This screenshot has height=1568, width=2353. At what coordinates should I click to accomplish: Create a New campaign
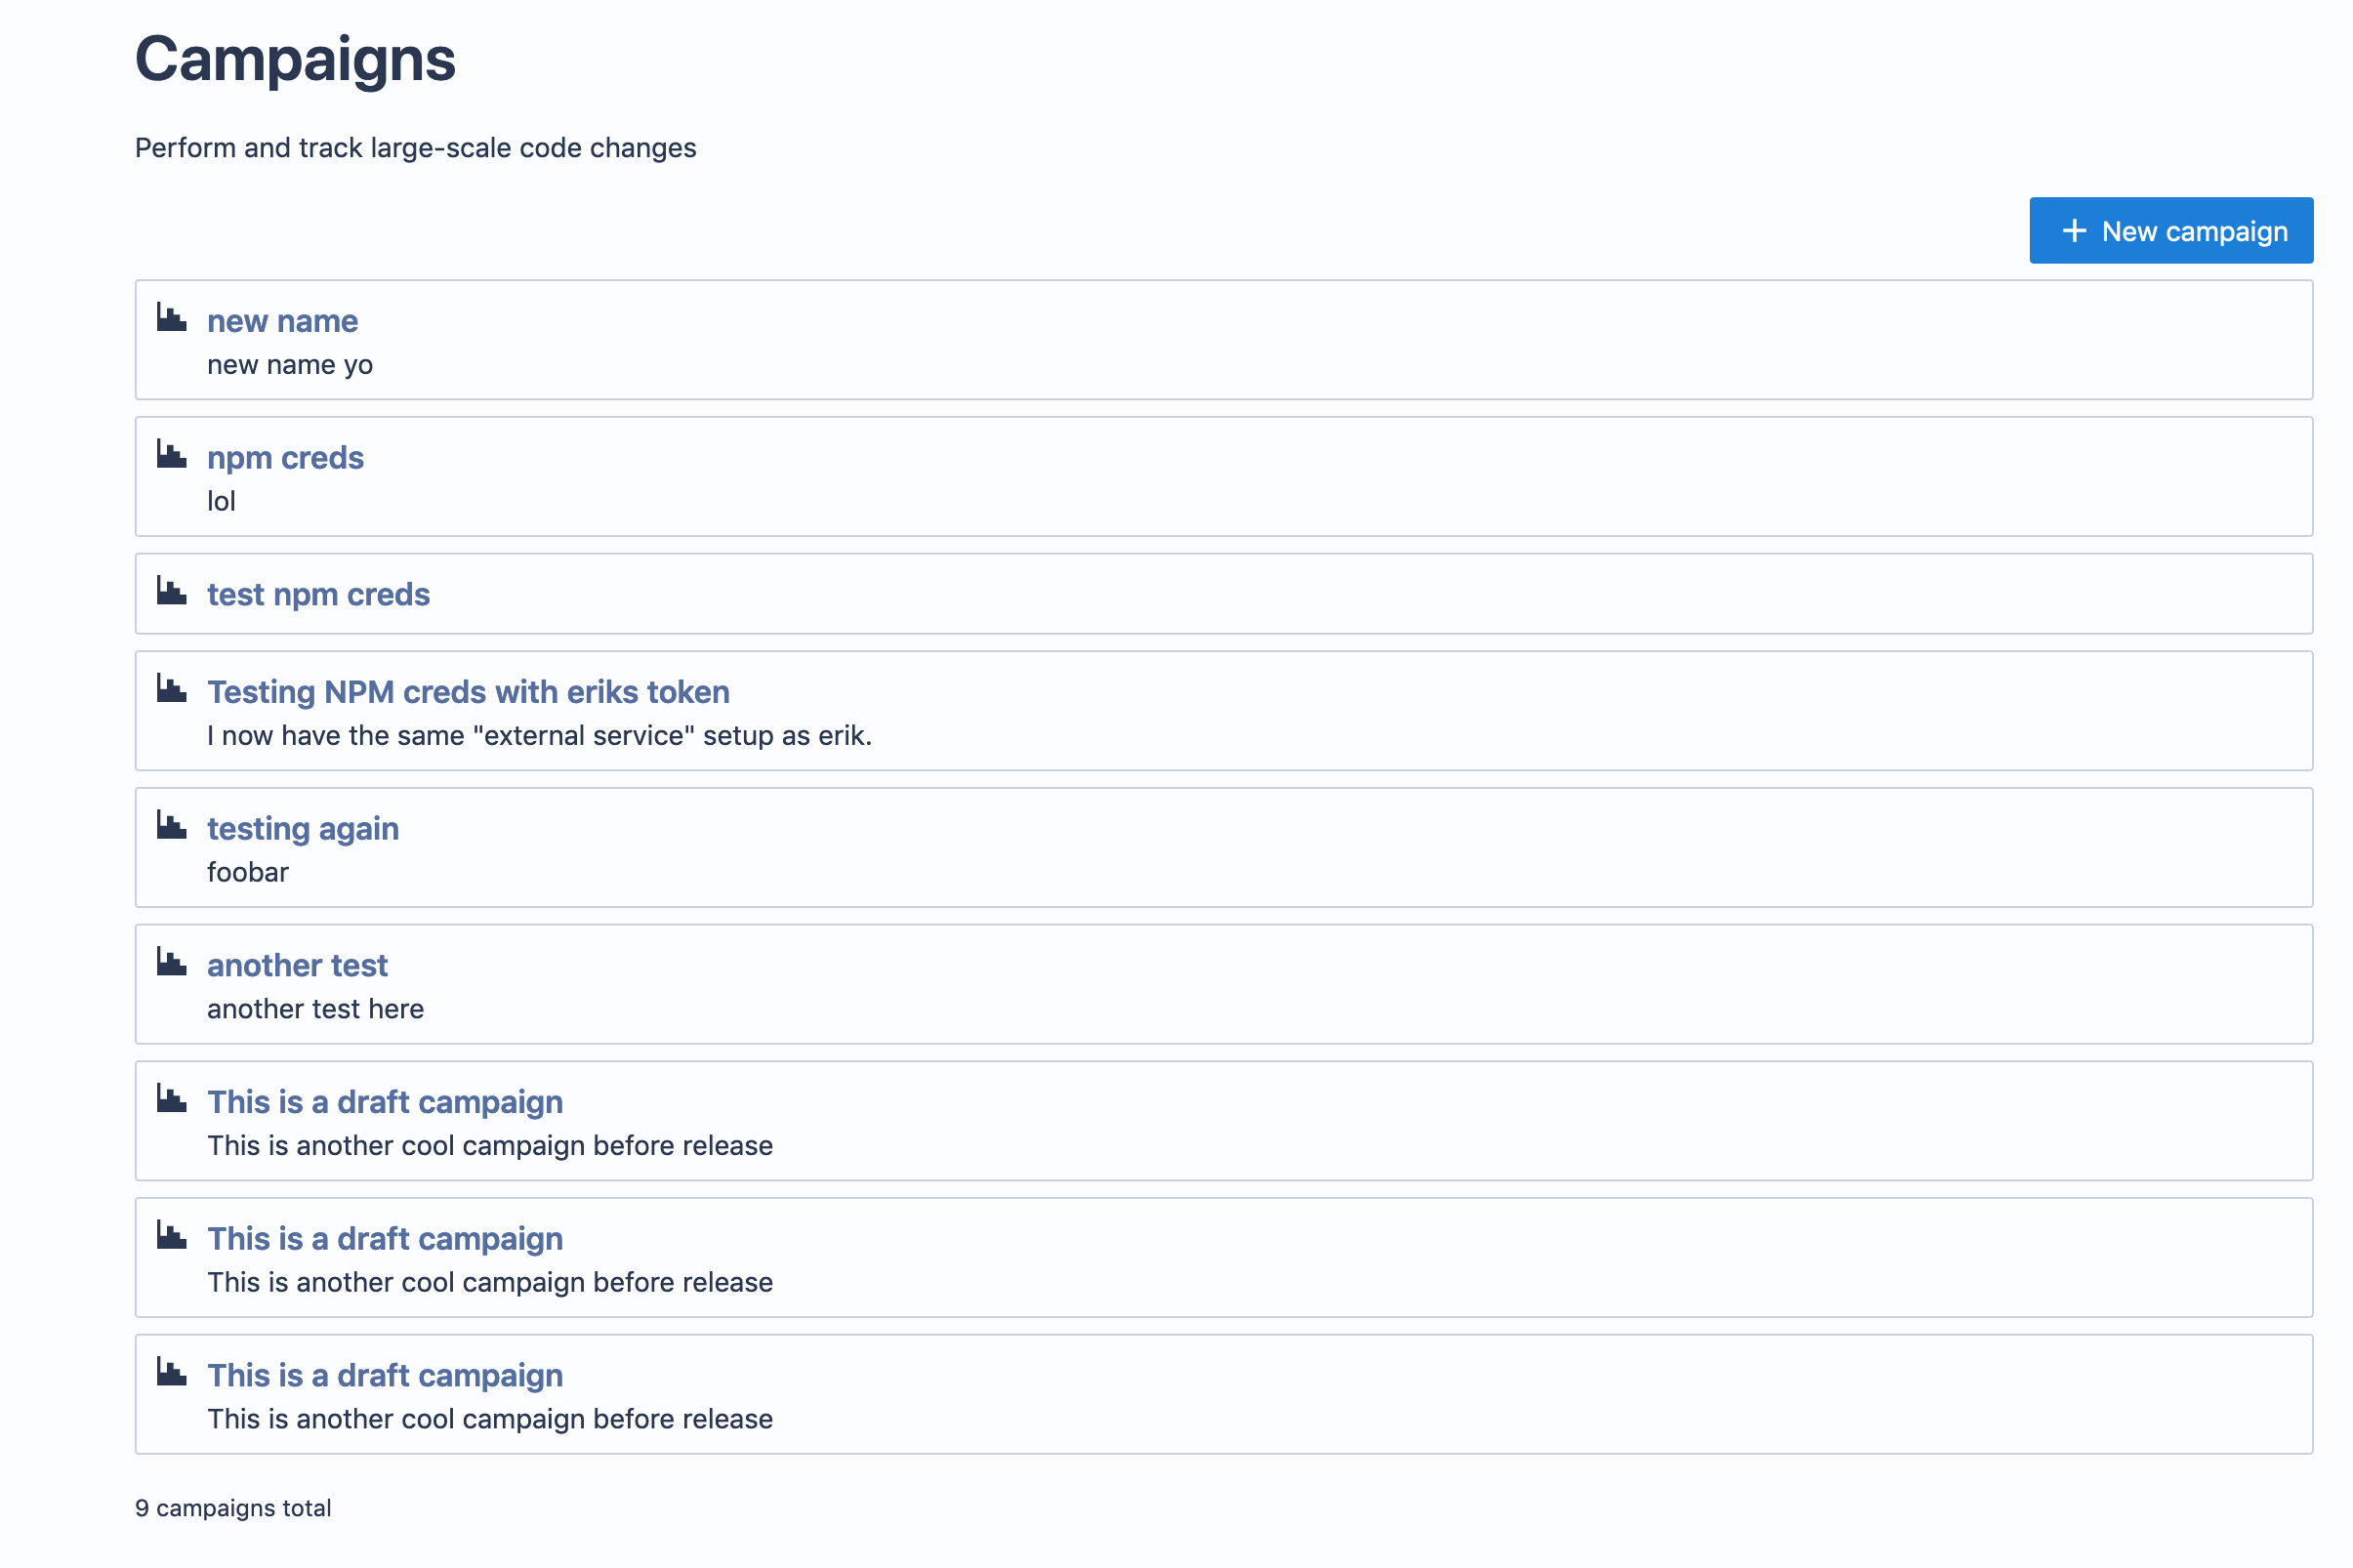2170,231
